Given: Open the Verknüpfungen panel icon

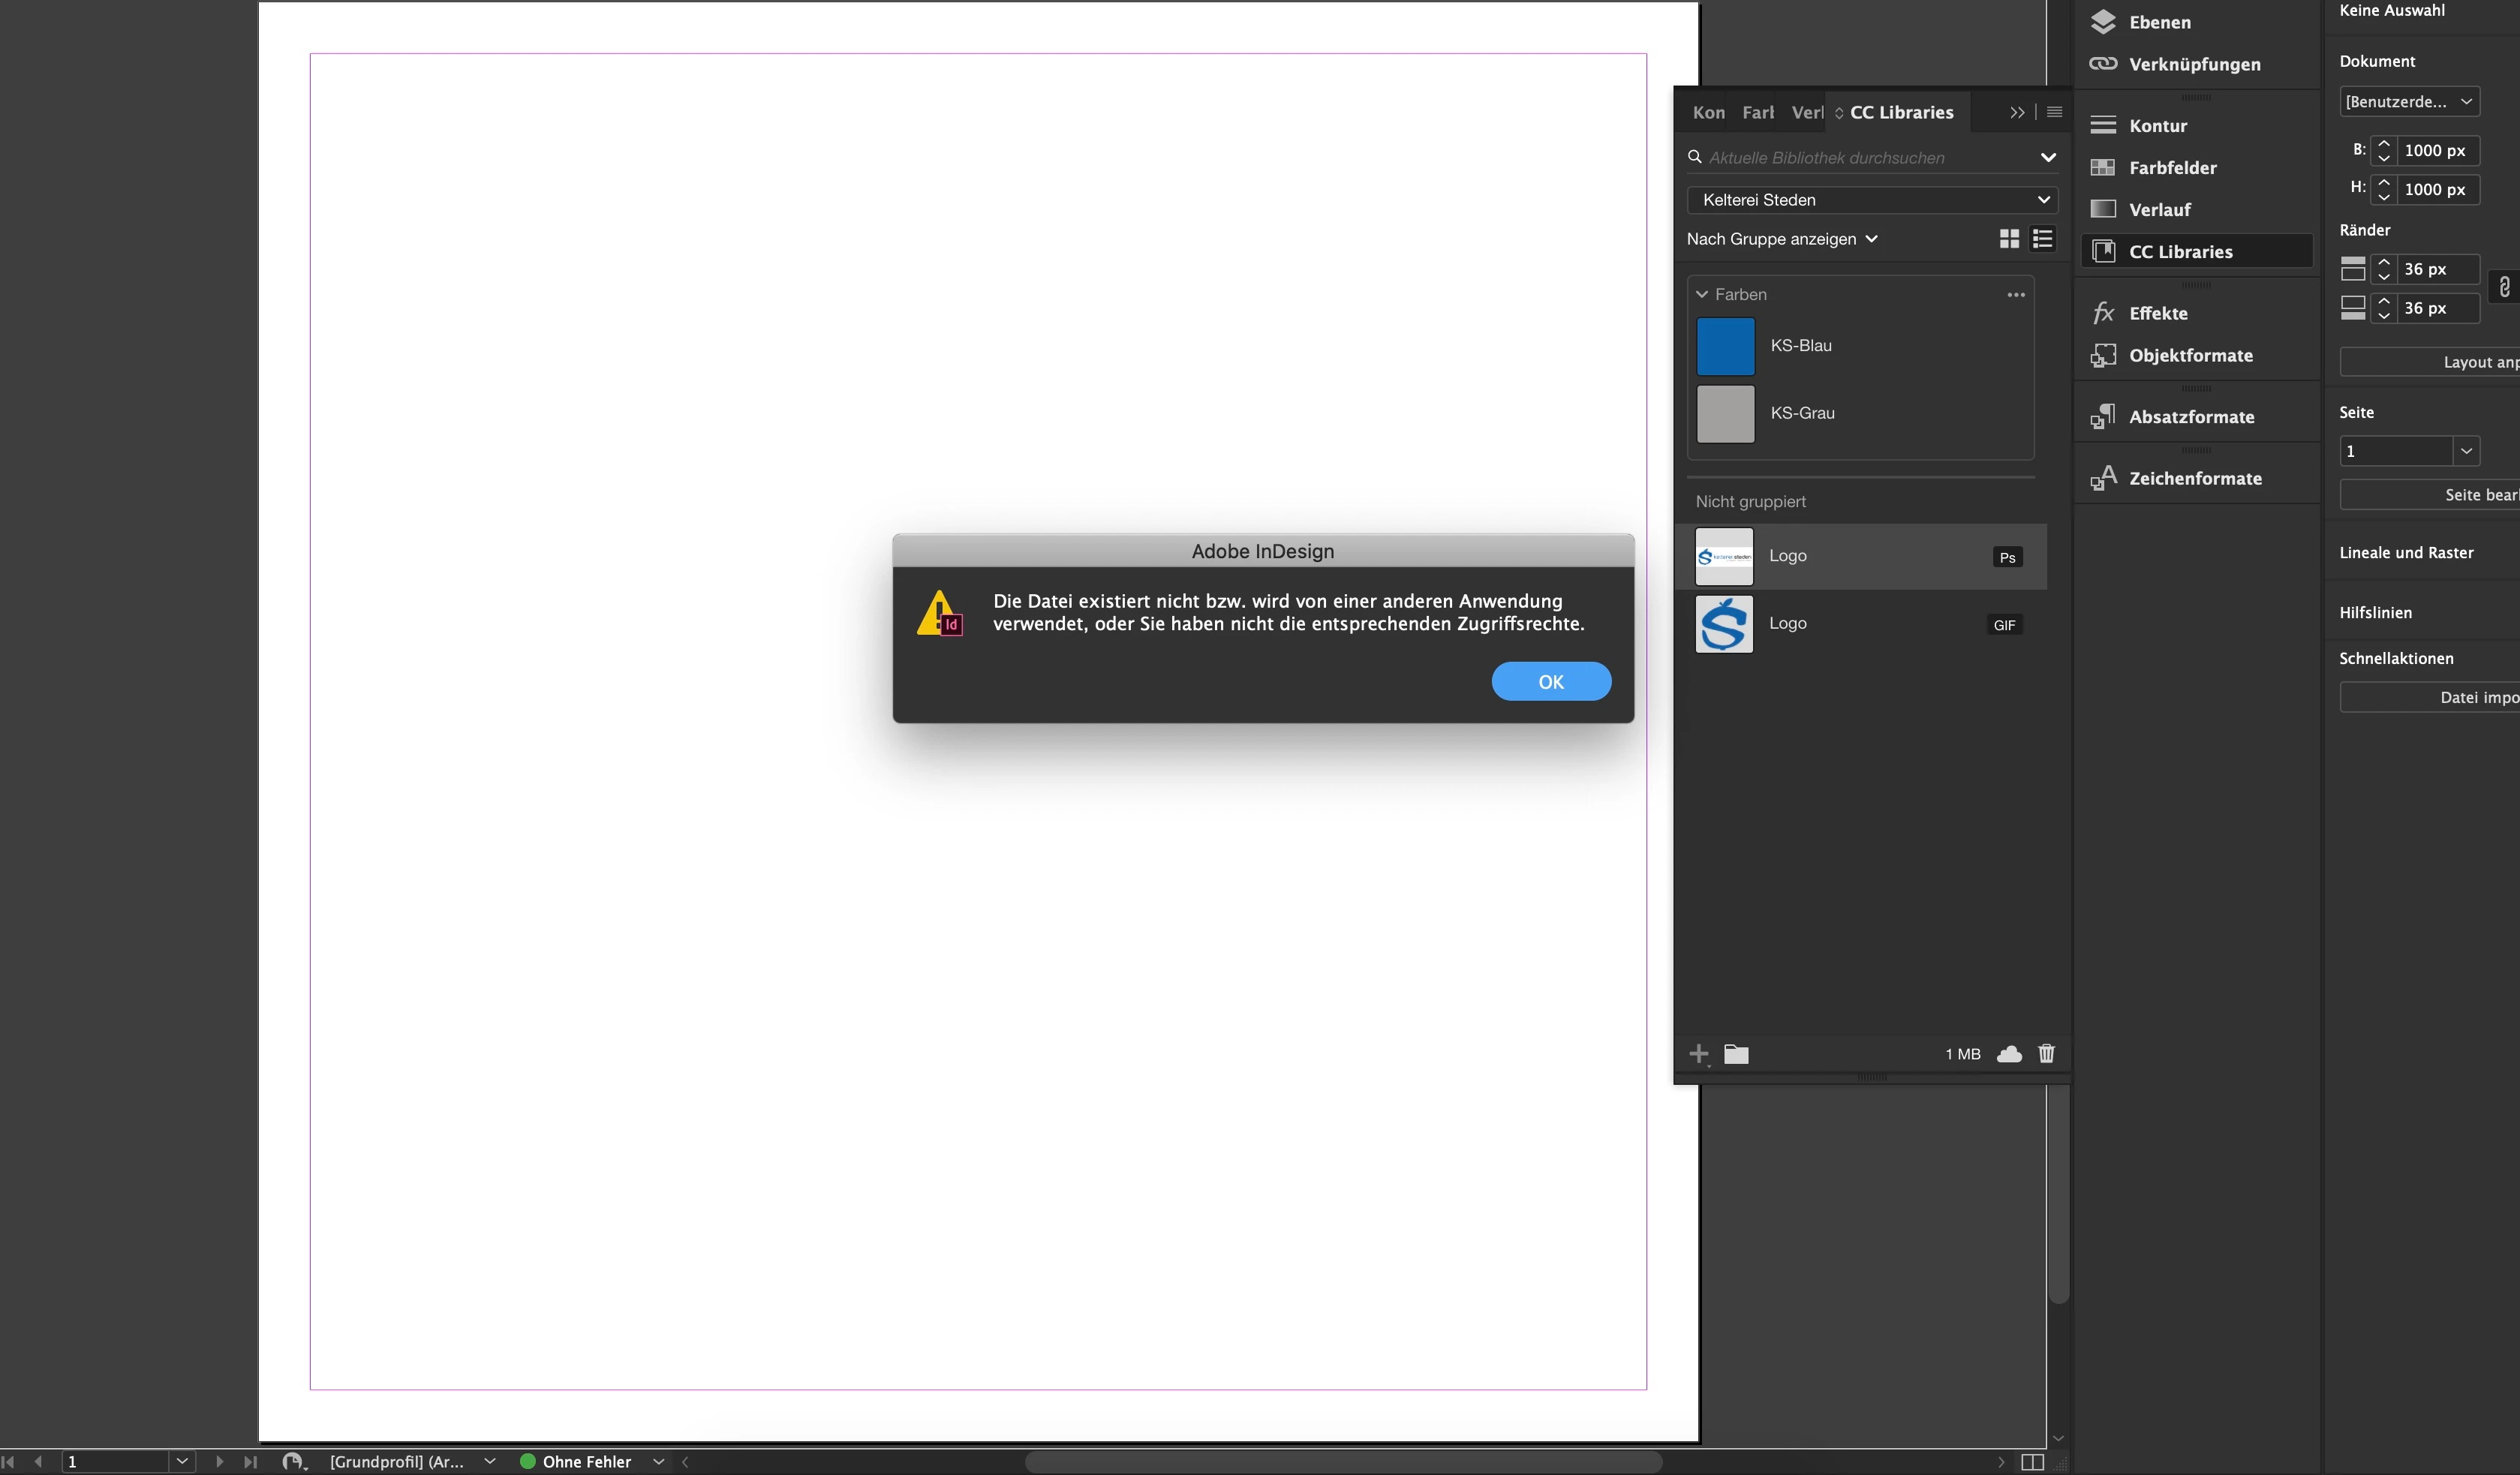Looking at the screenshot, I should [x=2103, y=64].
